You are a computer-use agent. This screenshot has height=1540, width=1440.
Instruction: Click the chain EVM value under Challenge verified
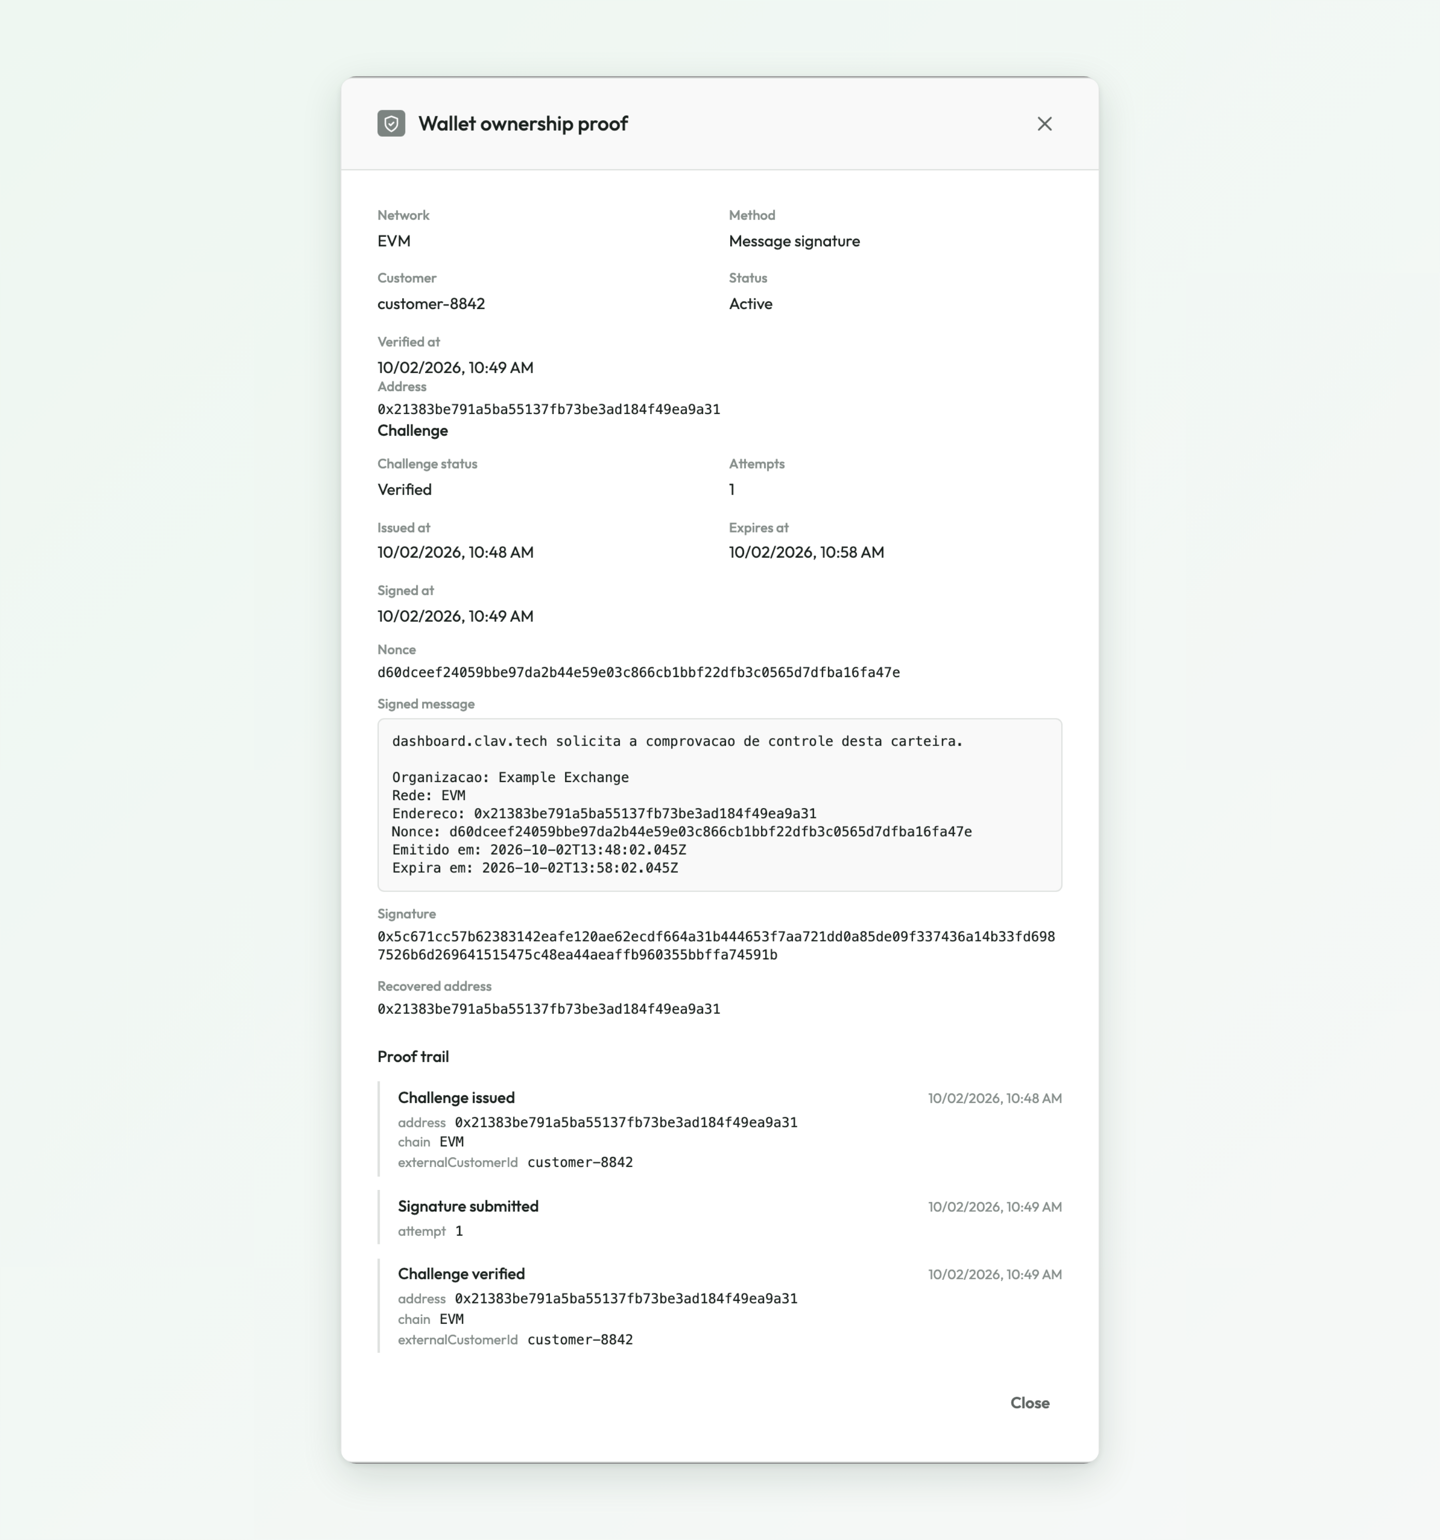(452, 1319)
